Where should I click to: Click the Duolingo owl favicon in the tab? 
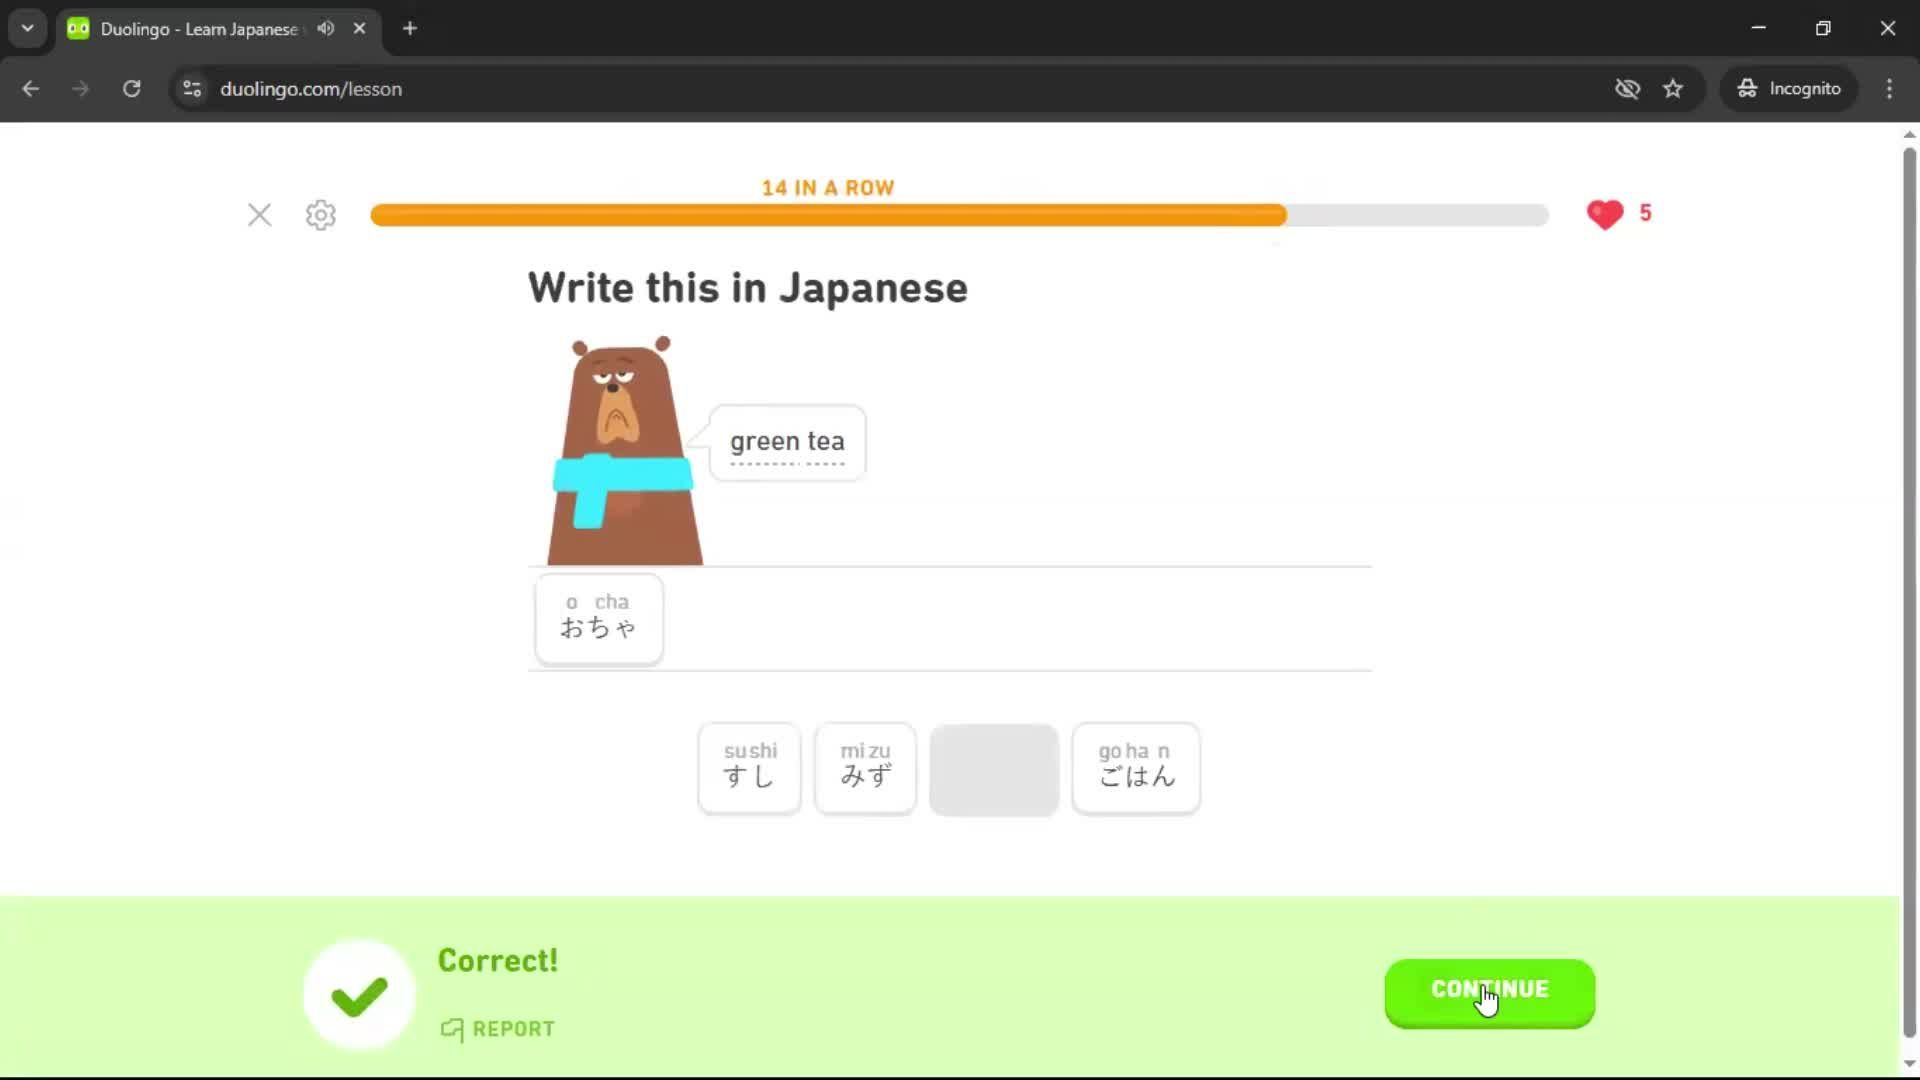click(77, 28)
